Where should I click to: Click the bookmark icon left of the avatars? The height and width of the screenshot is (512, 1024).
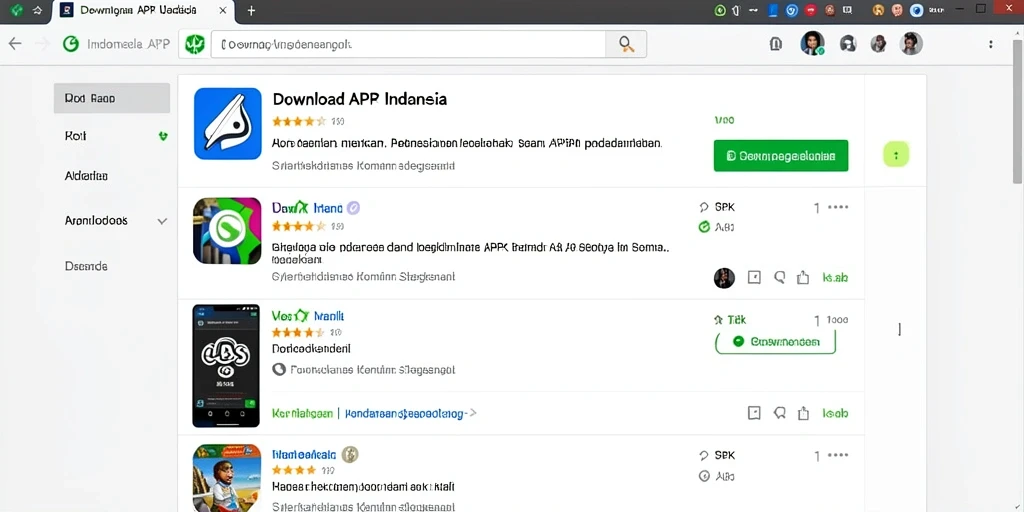[776, 44]
